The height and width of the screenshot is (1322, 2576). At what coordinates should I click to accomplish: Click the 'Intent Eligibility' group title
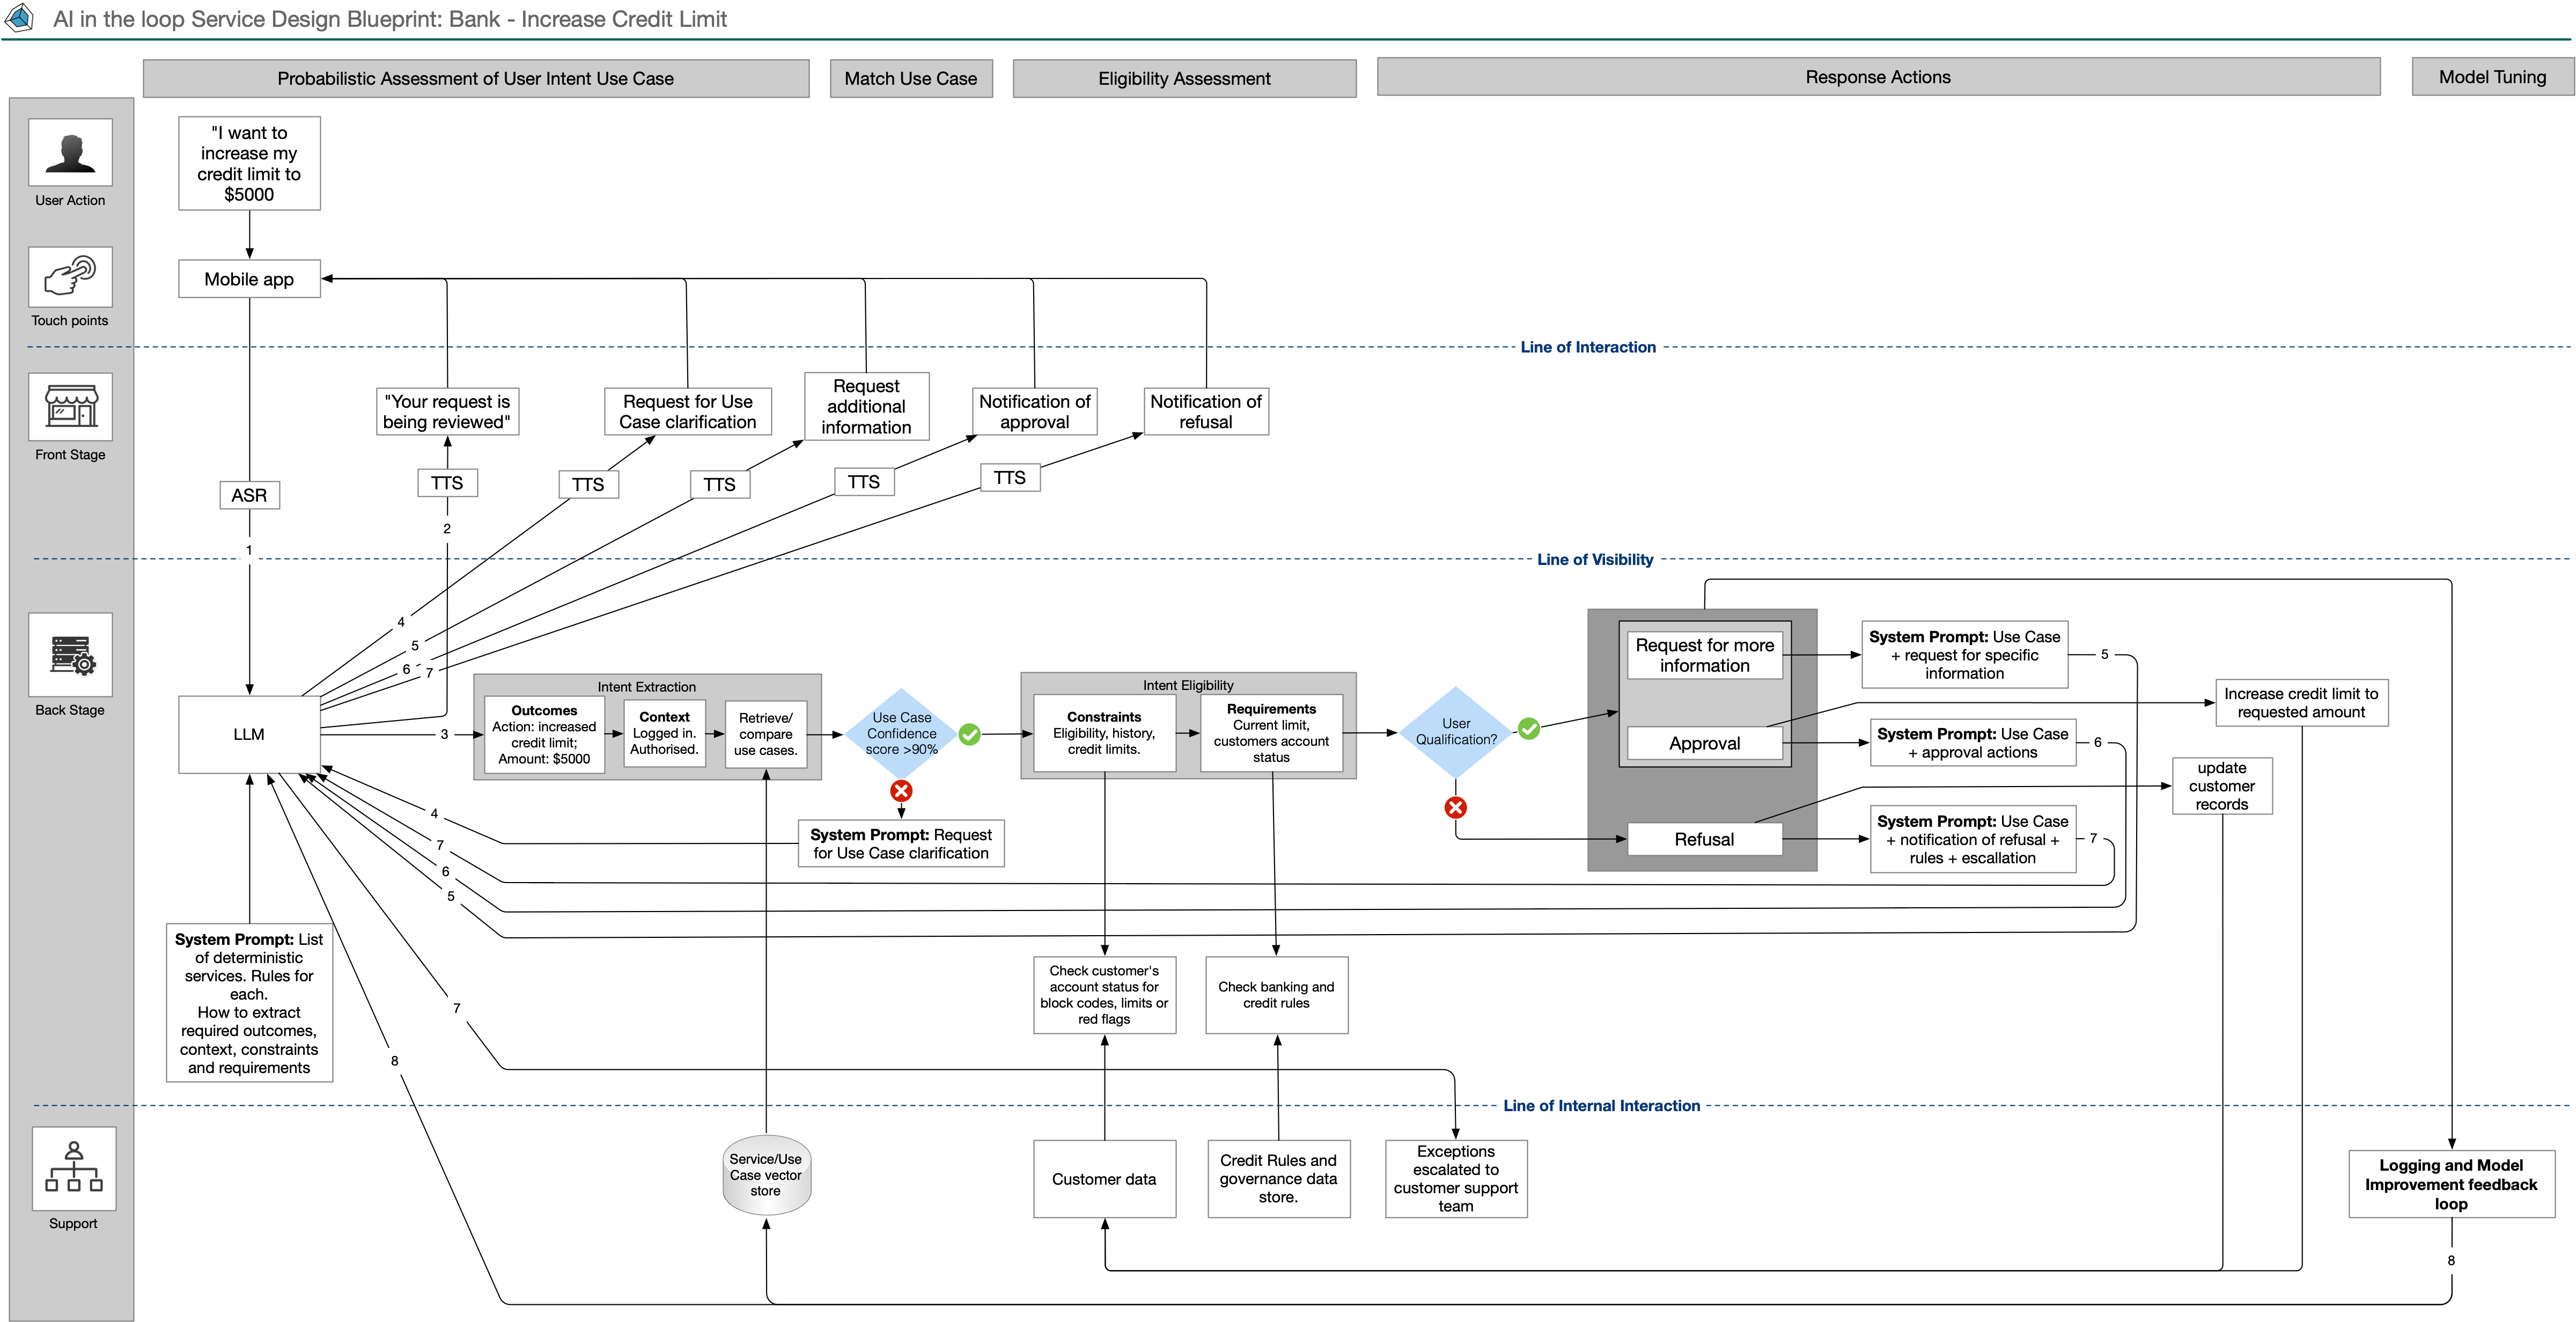(1188, 685)
